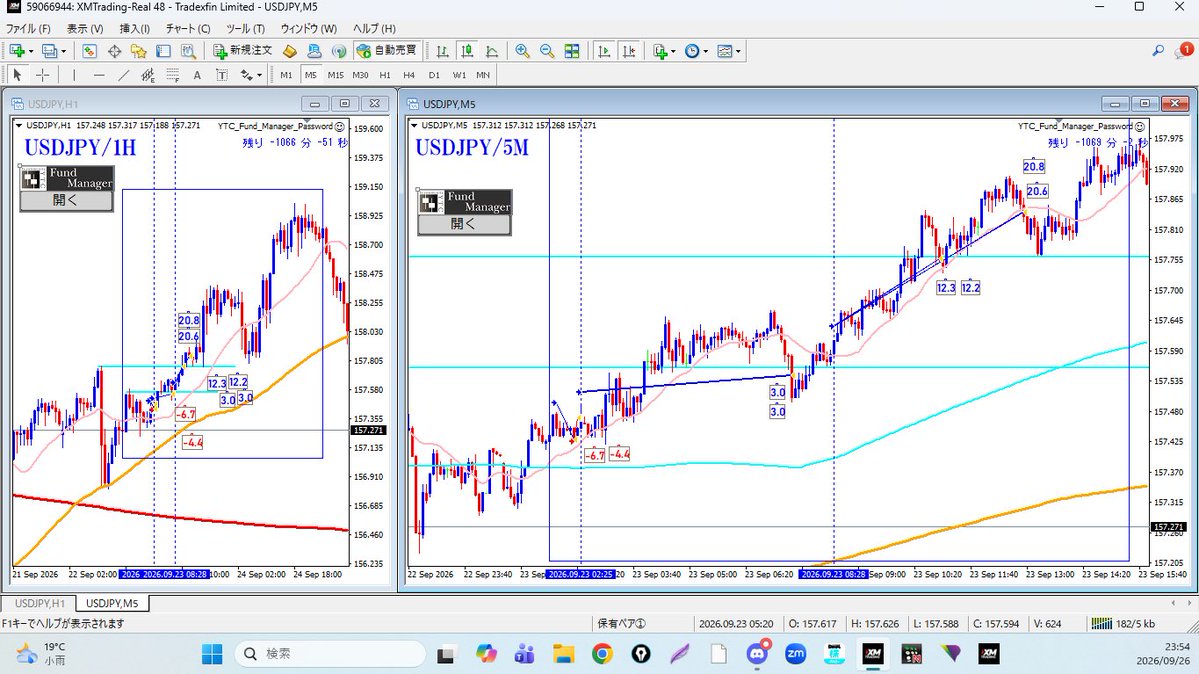Open the ファイル (F) menu
The image size is (1199, 674).
pyautogui.click(x=28, y=28)
